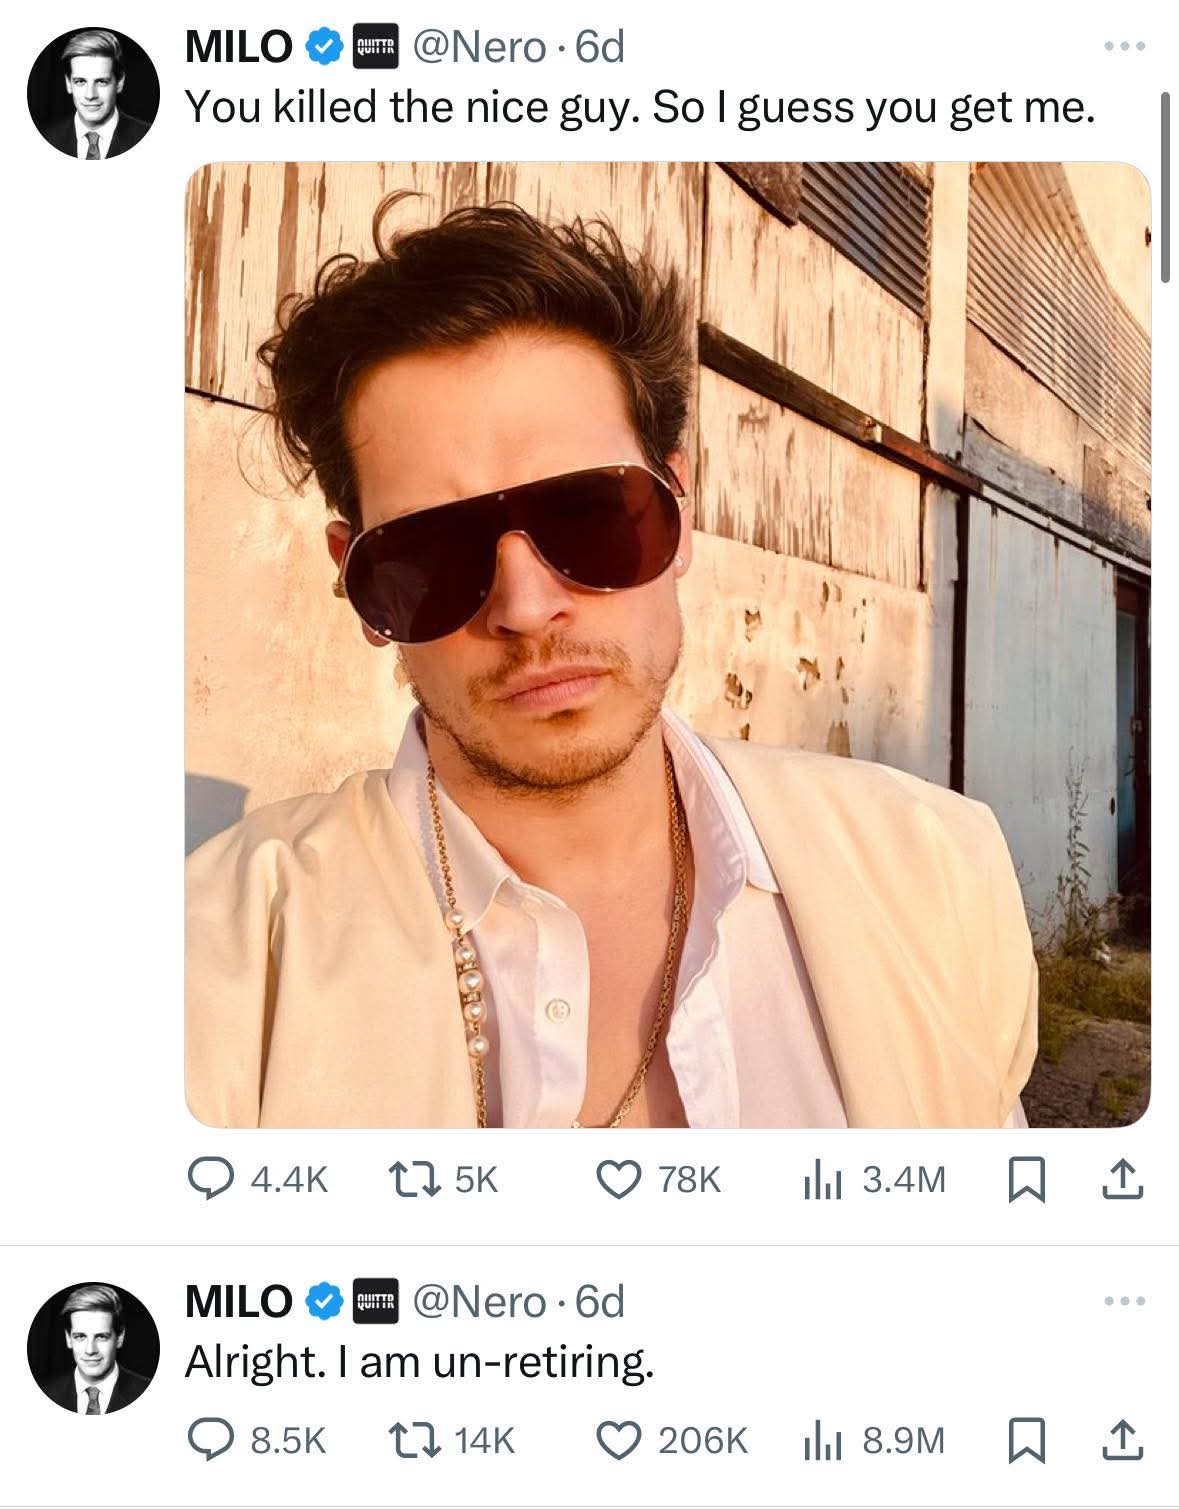Image resolution: width=1179 pixels, height=1509 pixels.
Task: View analytics showing 8.9M views
Action: pos(873,1440)
